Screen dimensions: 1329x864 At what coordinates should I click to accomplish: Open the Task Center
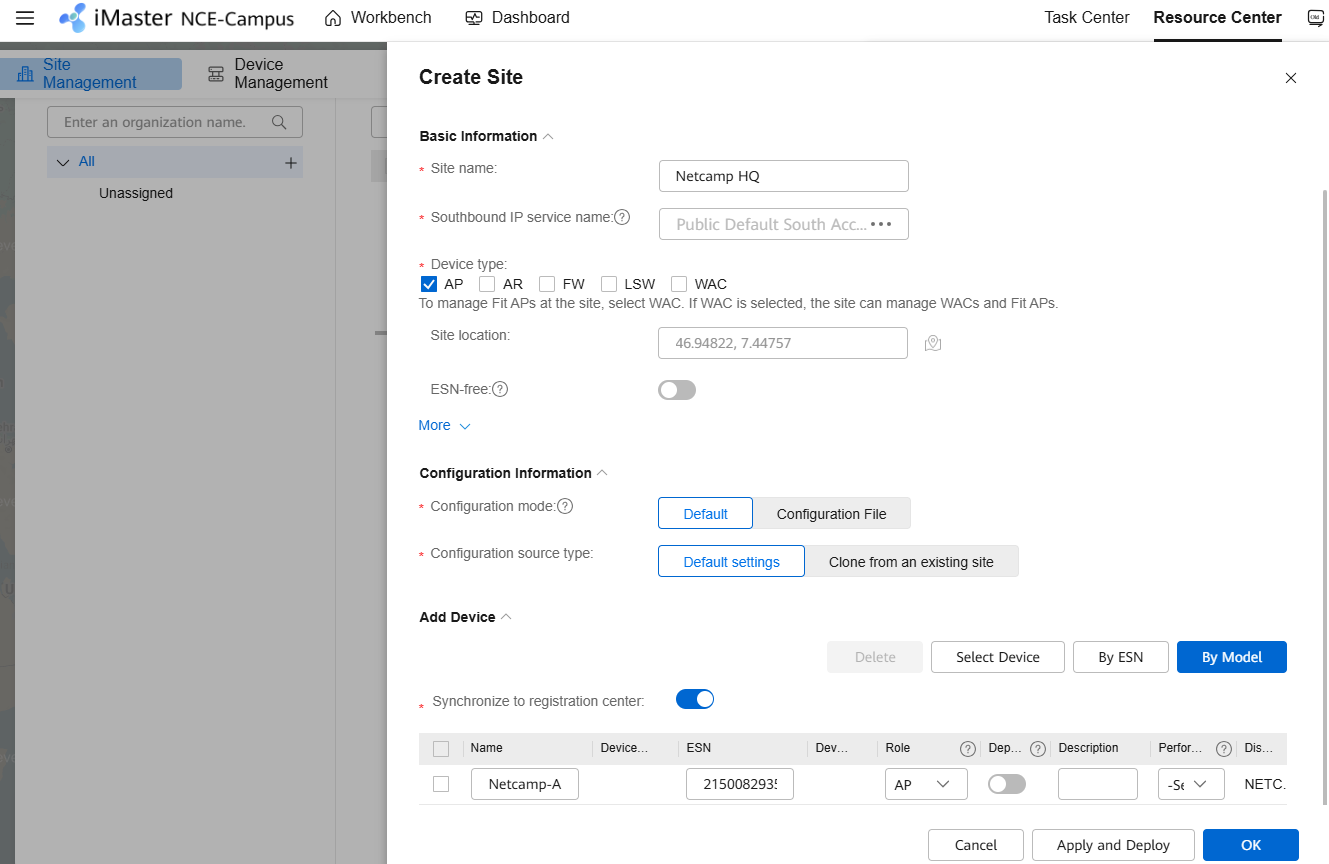[x=1086, y=17]
